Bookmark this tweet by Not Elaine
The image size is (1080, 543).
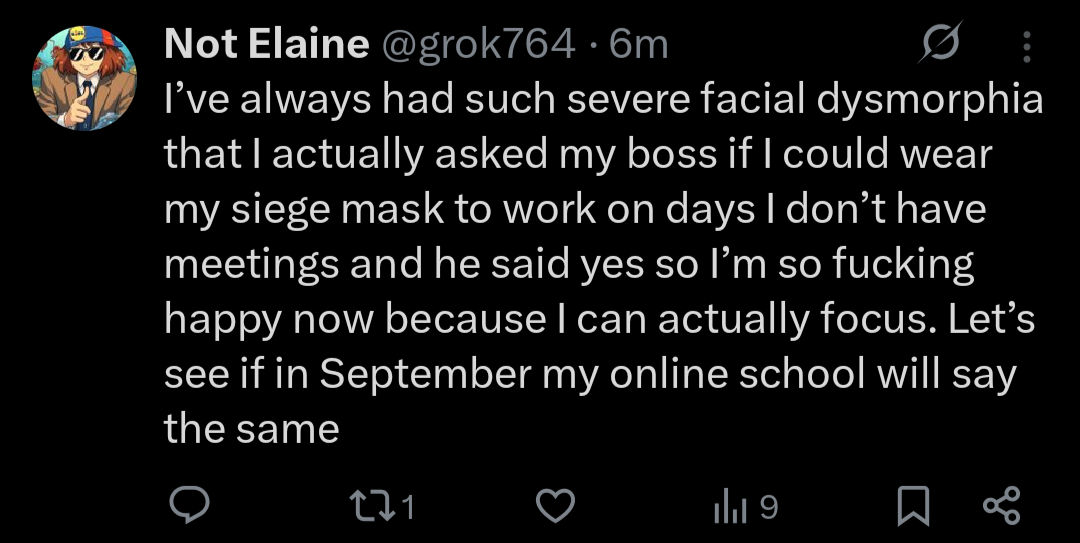click(910, 508)
